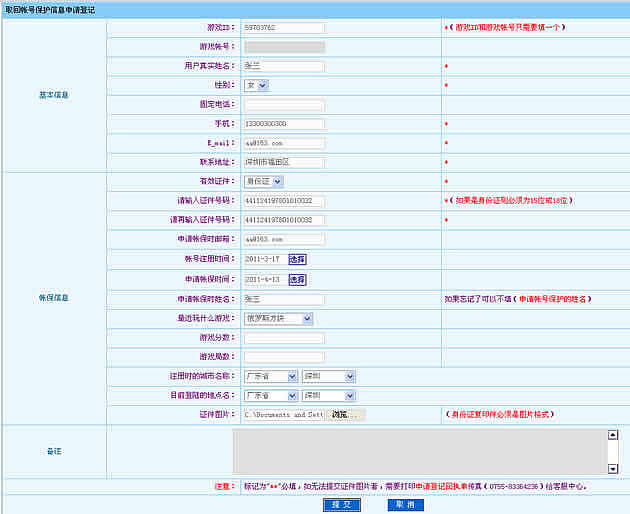Expand province dropdown for 目前登陆的地点名

(x=270, y=396)
